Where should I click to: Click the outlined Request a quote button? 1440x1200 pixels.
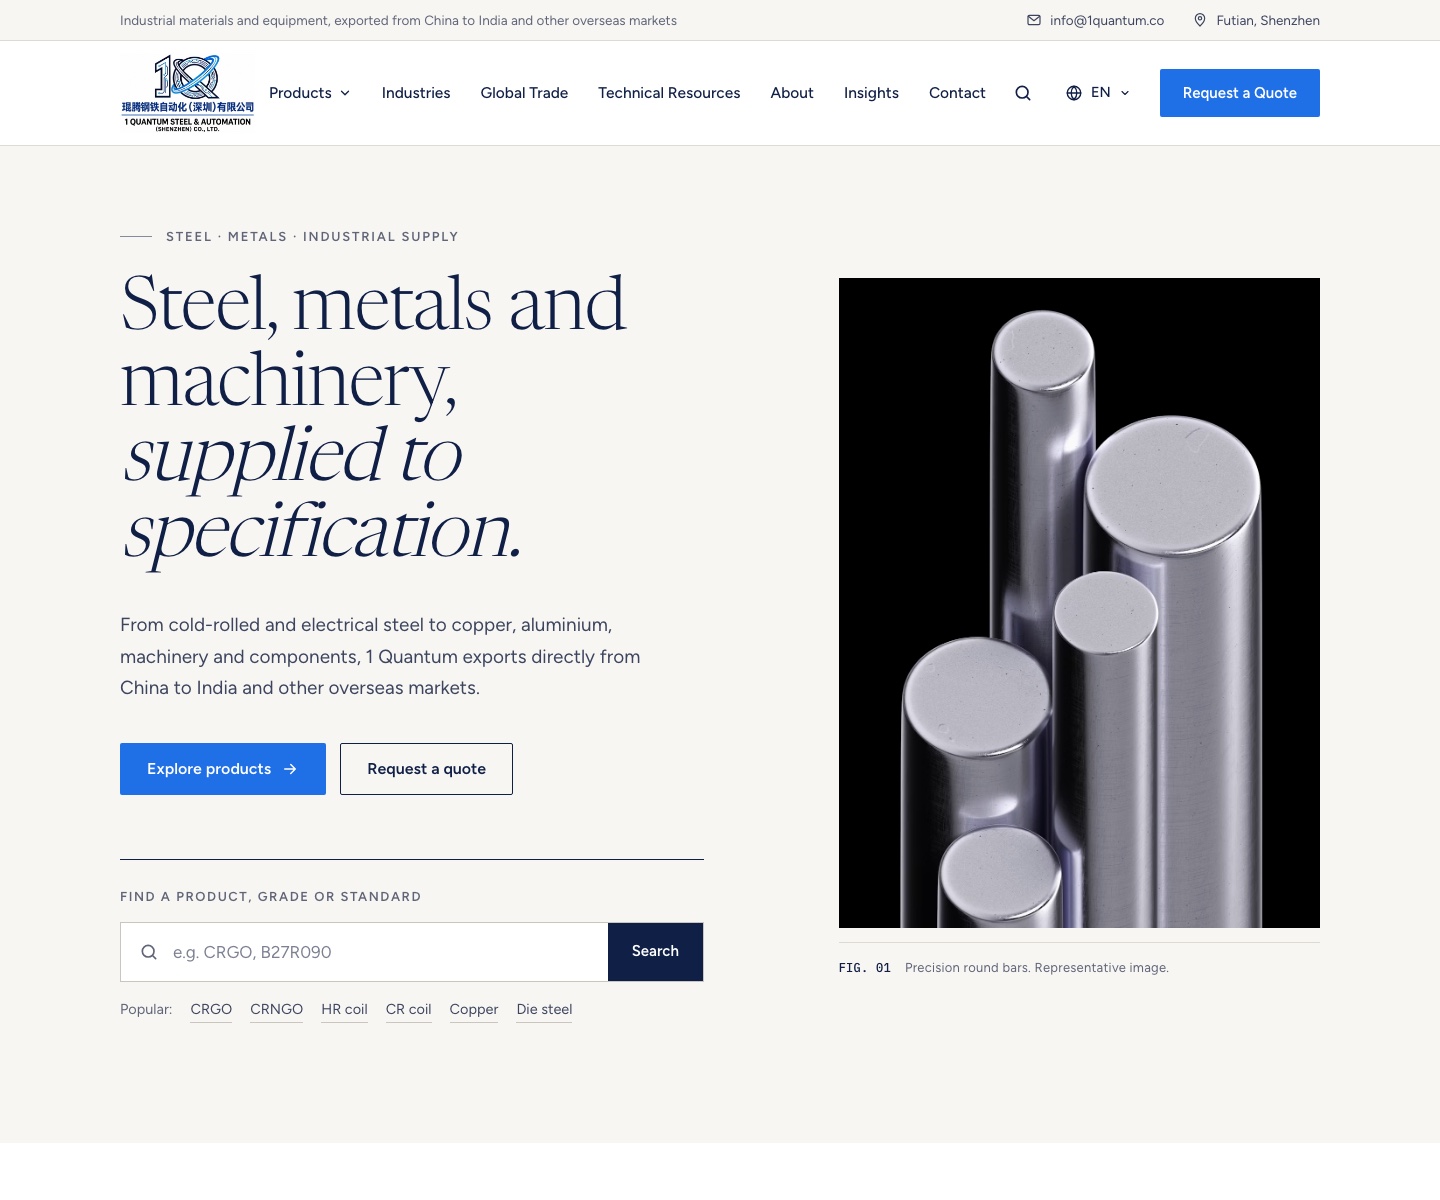[x=426, y=769]
